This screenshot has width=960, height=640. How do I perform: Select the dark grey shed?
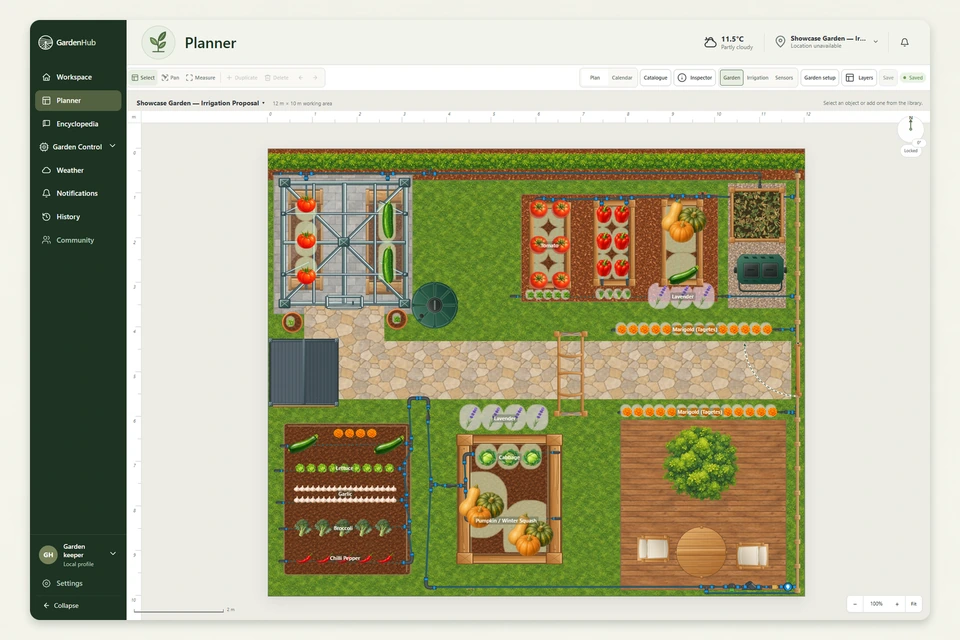click(x=304, y=372)
